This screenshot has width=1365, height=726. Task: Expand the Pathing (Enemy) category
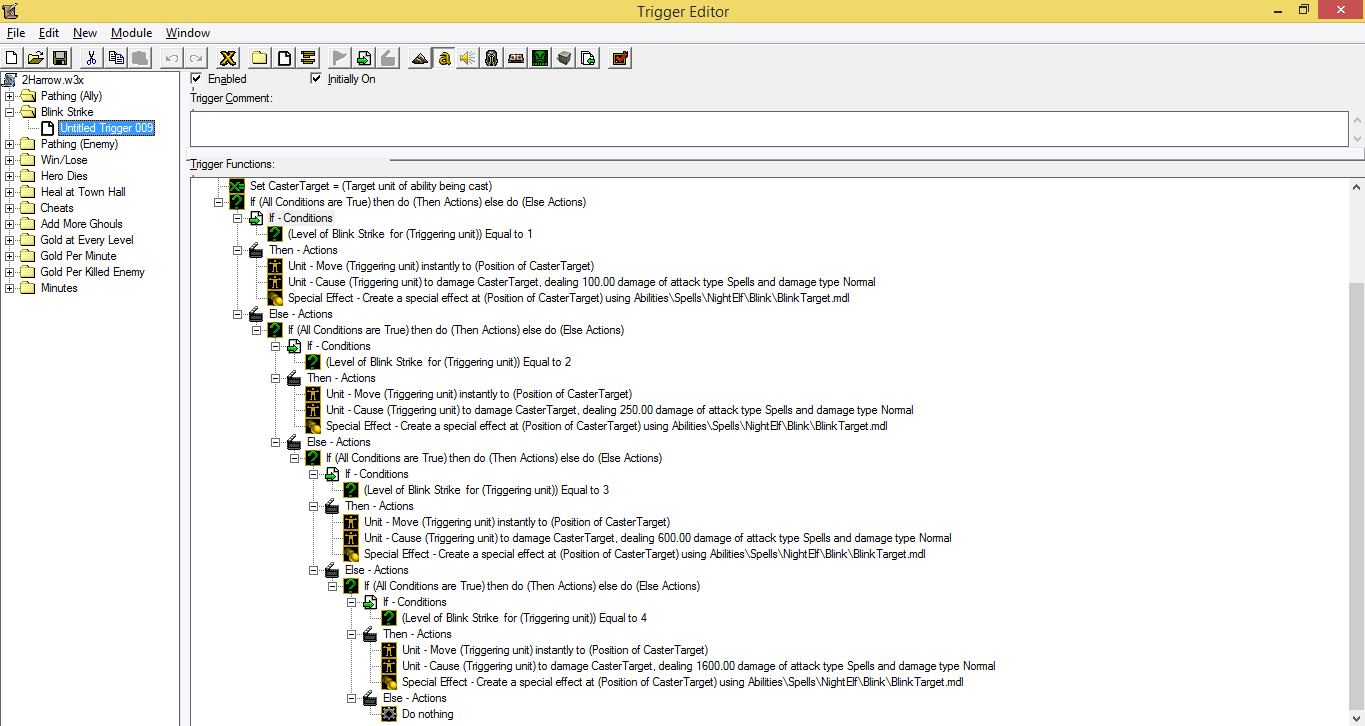(x=10, y=144)
